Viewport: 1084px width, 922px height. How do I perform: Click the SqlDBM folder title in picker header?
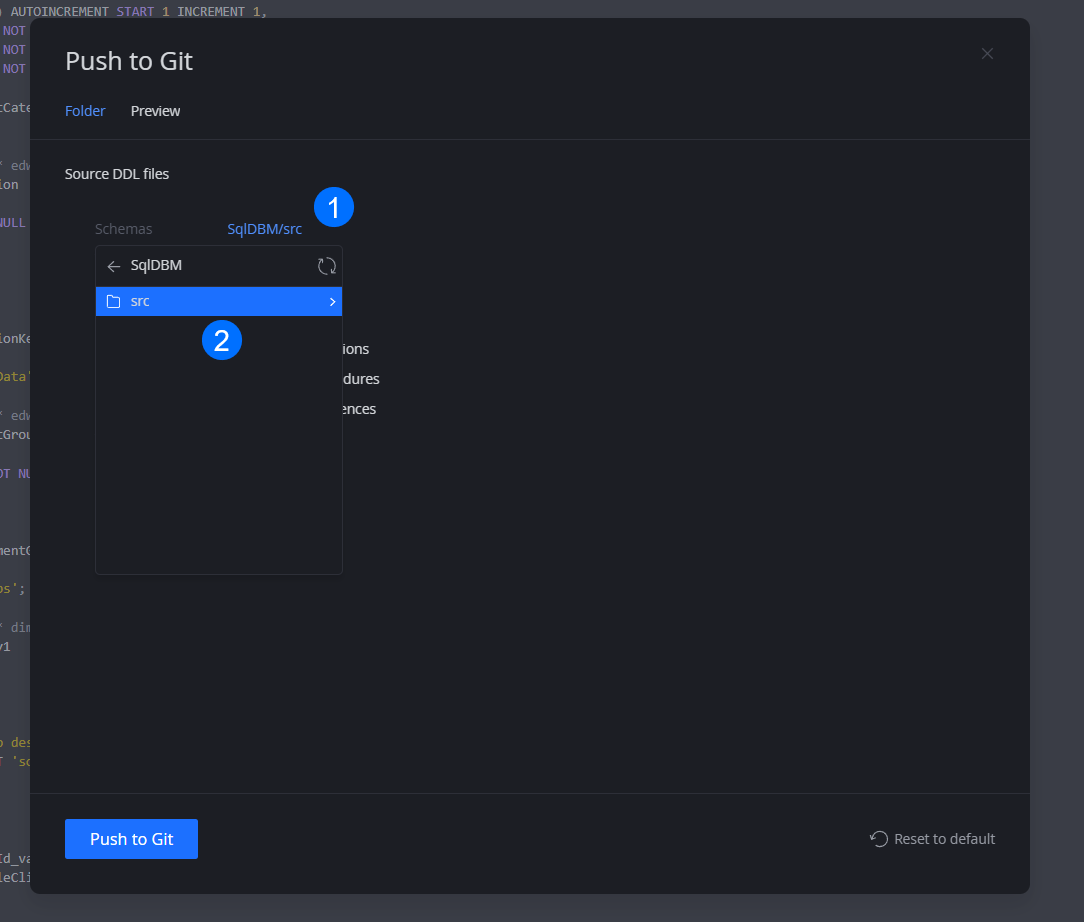pyautogui.click(x=156, y=266)
